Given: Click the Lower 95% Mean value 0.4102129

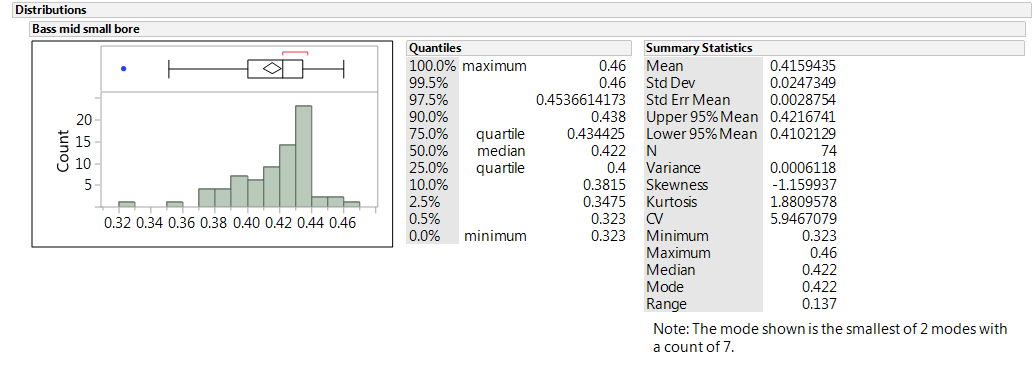Looking at the screenshot, I should click(x=803, y=135).
